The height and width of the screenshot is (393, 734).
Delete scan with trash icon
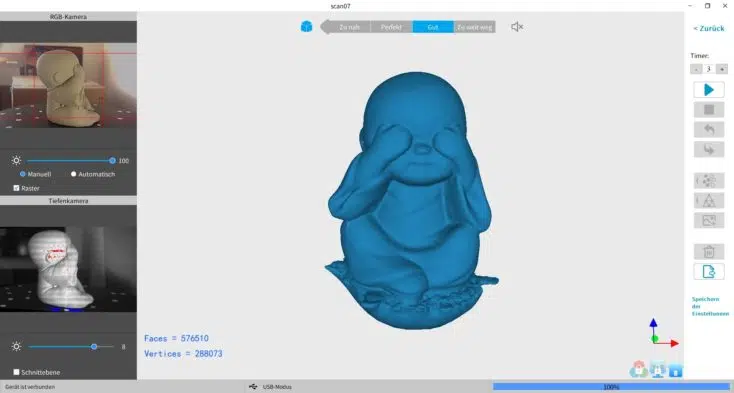pyautogui.click(x=709, y=252)
